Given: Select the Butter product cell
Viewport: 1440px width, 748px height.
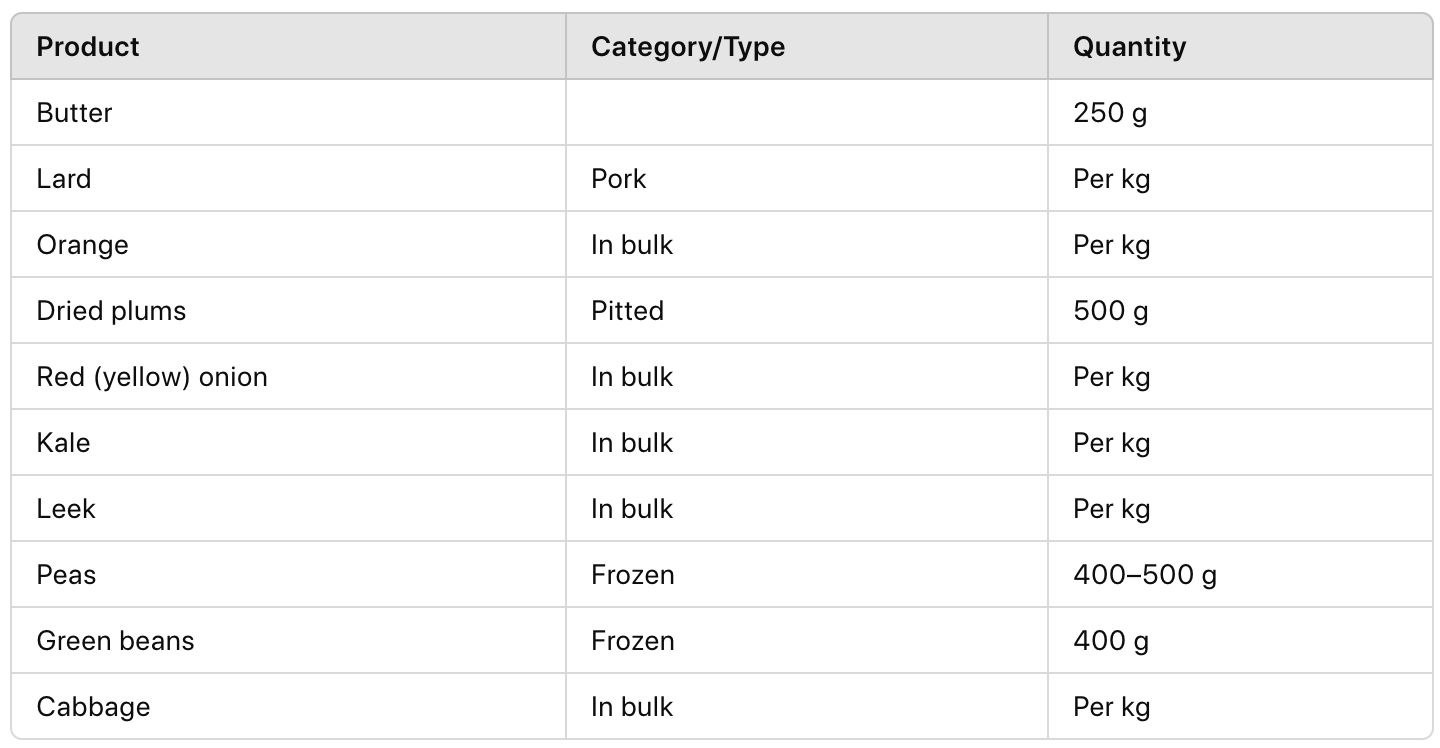Looking at the screenshot, I should 75,113.
